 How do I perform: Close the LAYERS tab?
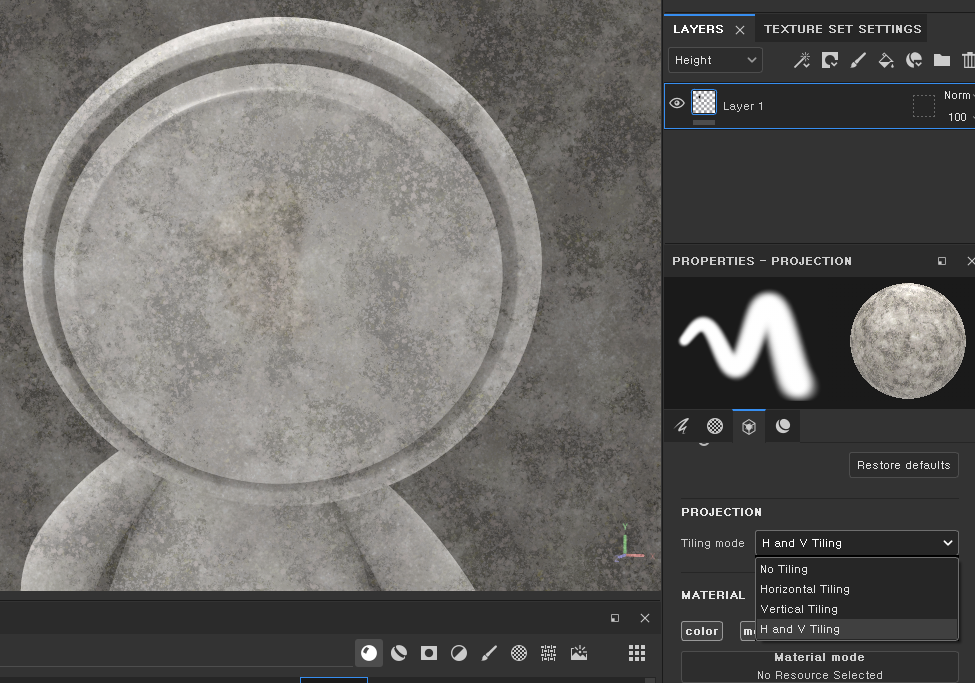740,30
